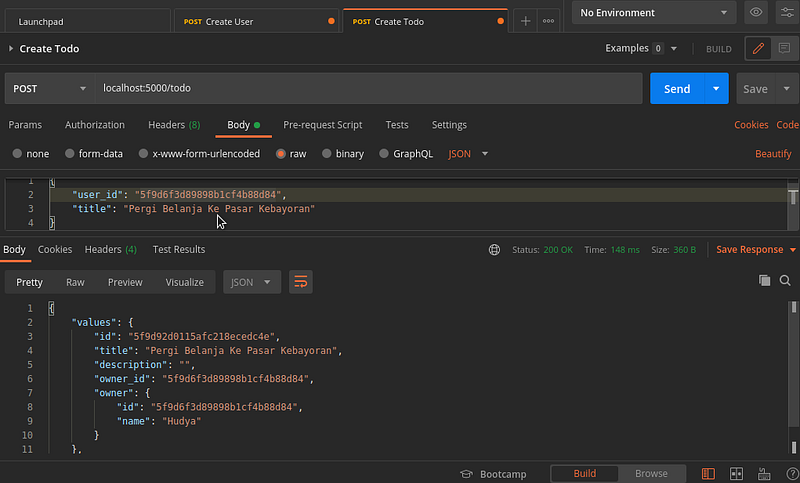
Task: Select x-www-form-urlencoded body type
Action: pos(143,154)
